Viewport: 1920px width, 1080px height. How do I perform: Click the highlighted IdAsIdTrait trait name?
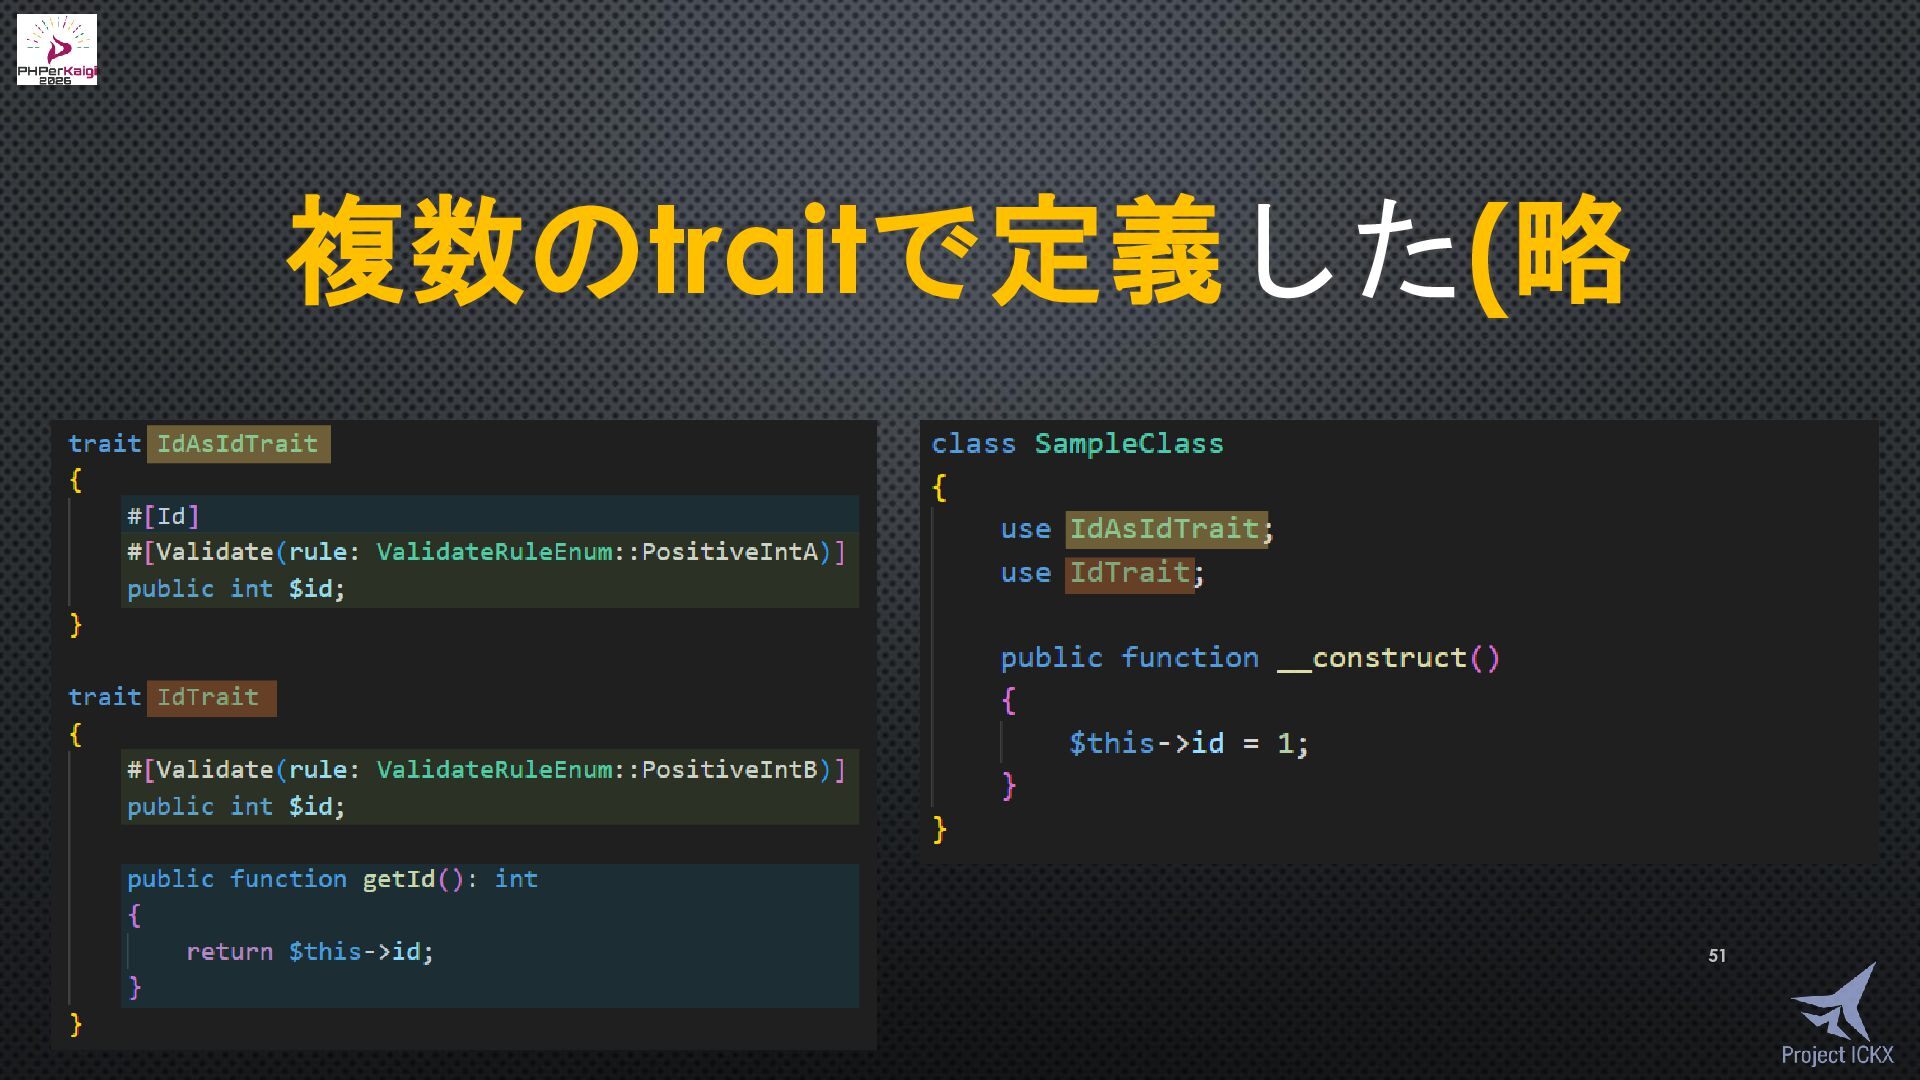[x=238, y=444]
